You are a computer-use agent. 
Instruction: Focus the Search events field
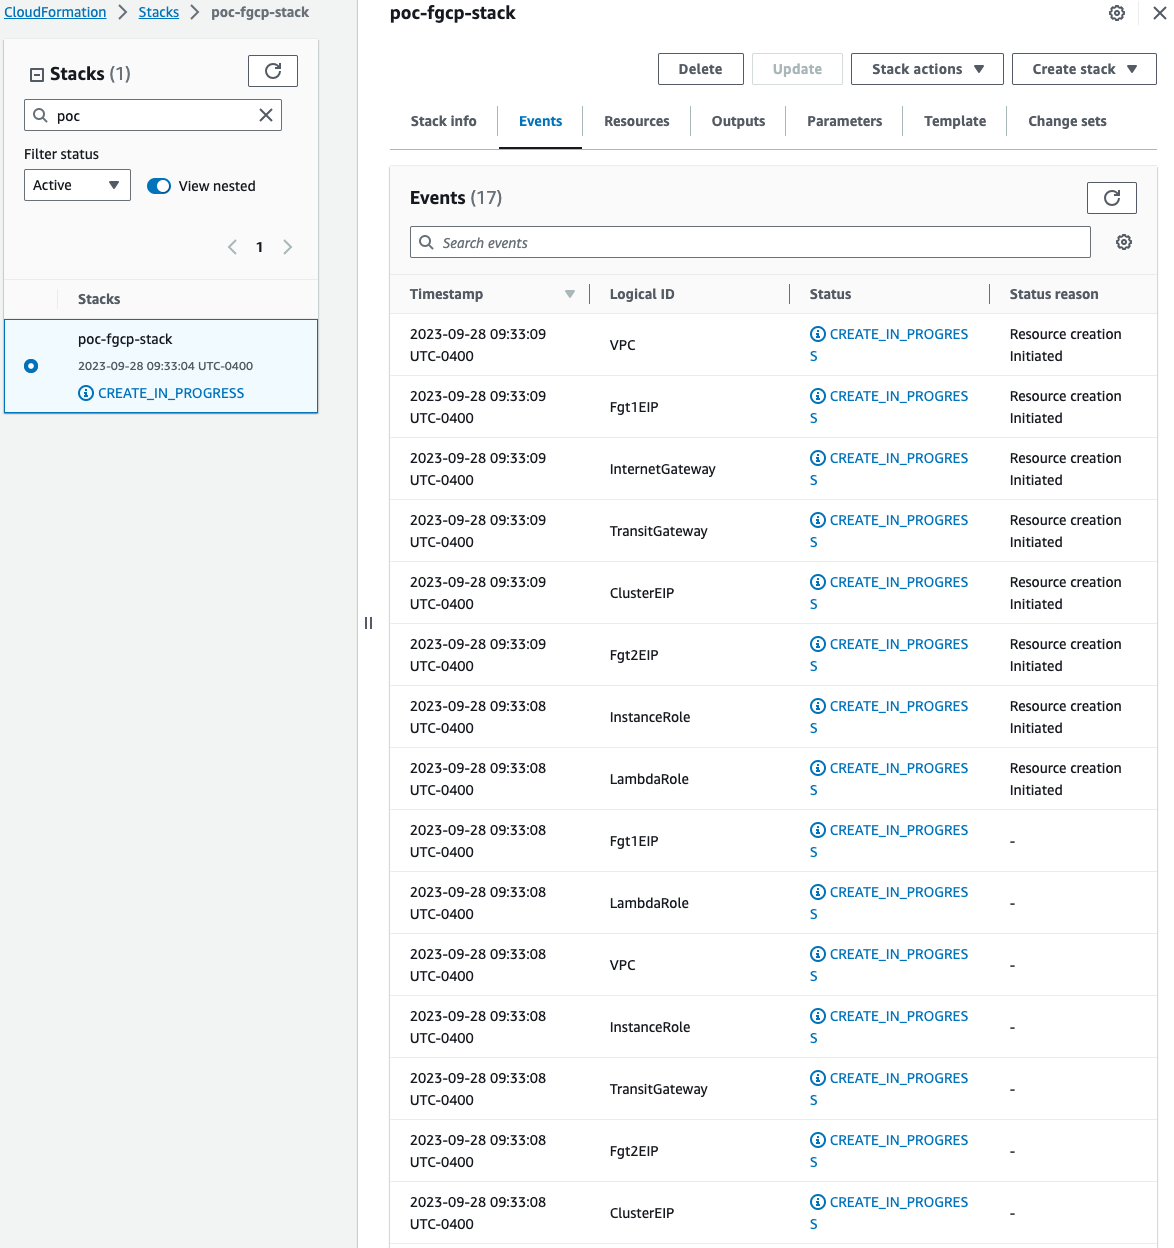[x=750, y=242]
